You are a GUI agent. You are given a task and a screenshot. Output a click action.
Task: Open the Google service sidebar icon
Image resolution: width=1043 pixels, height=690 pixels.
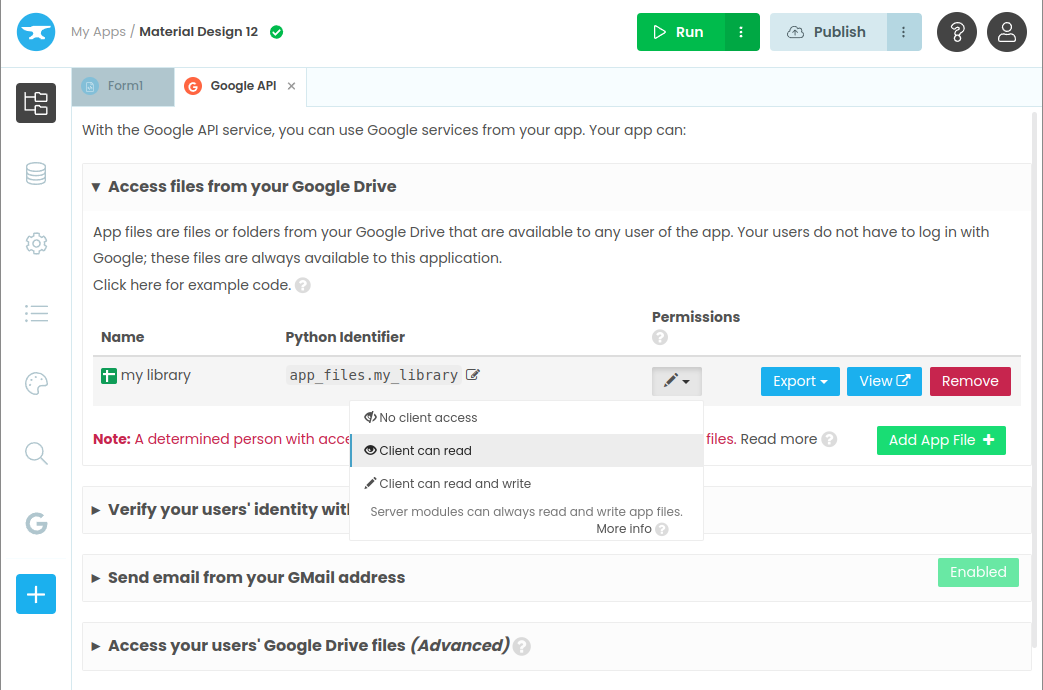click(36, 523)
